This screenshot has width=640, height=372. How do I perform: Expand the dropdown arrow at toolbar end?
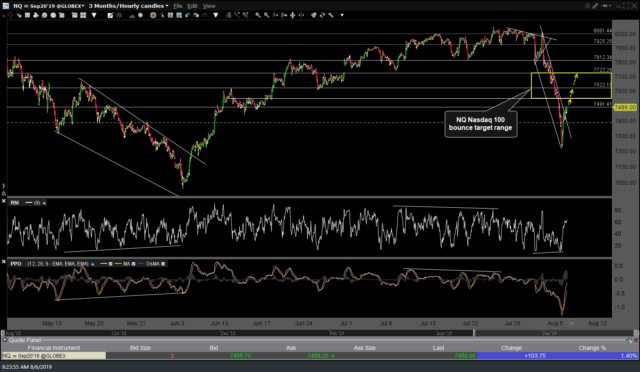[x=342, y=15]
